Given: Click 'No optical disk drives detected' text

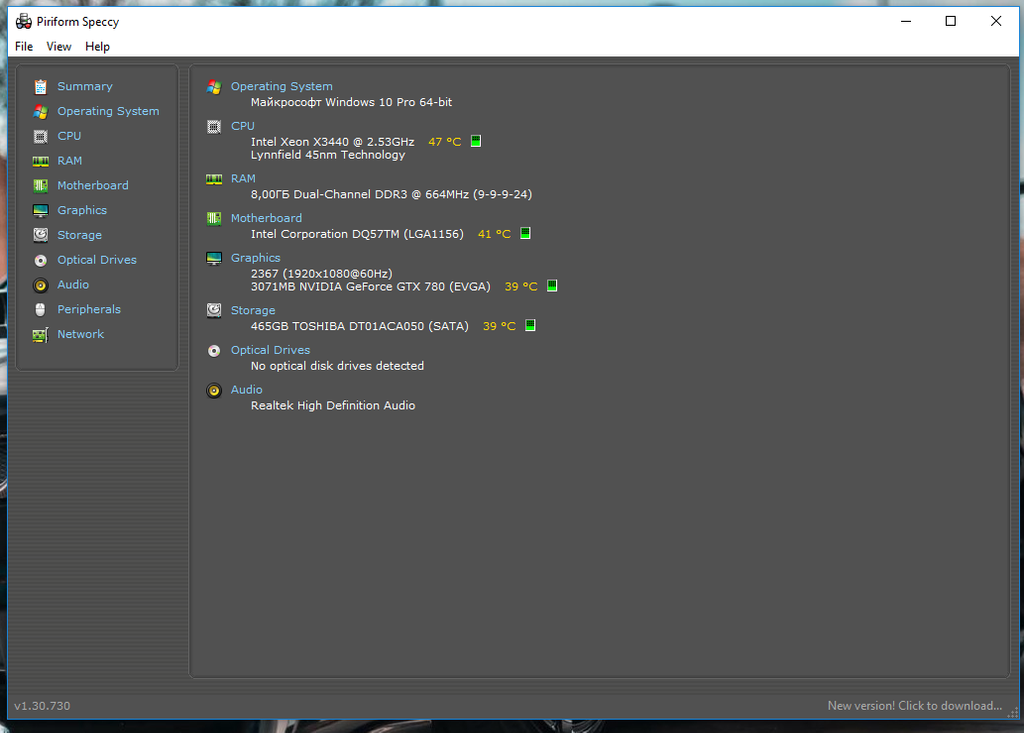Looking at the screenshot, I should point(338,366).
